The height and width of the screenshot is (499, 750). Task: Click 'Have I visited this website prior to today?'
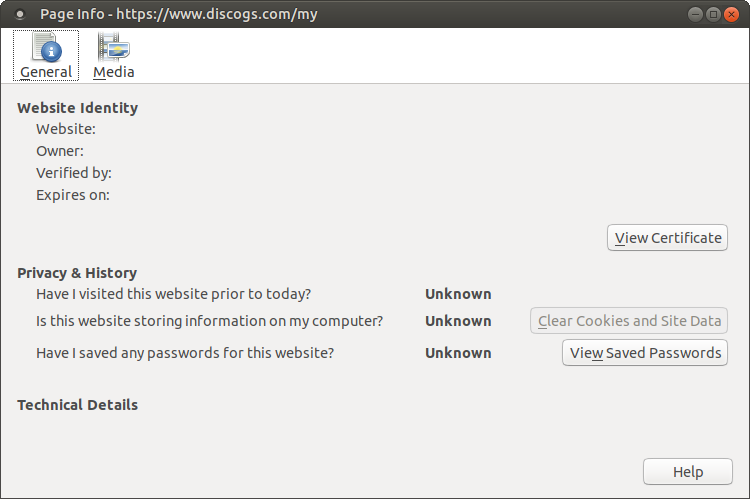(x=174, y=294)
